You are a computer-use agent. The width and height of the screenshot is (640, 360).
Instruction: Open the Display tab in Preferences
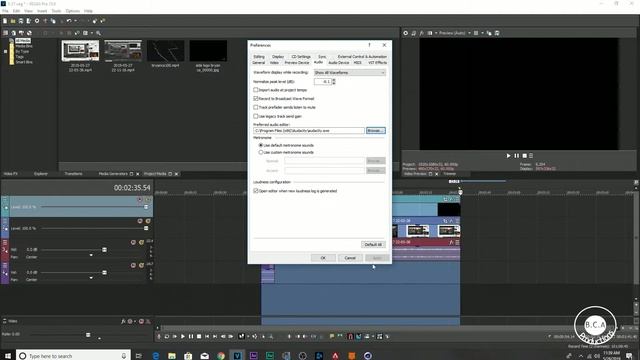click(x=278, y=57)
